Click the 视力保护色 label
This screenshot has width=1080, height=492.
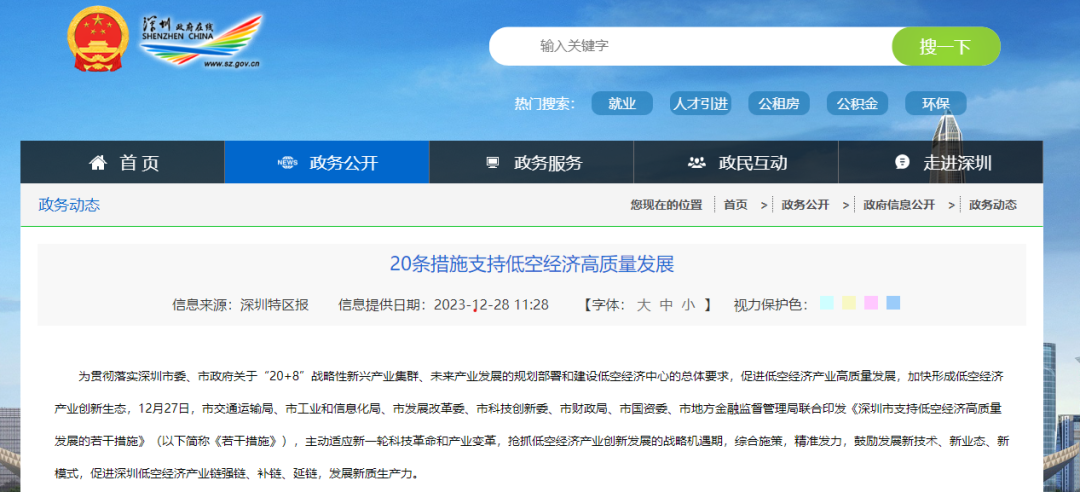(x=771, y=305)
